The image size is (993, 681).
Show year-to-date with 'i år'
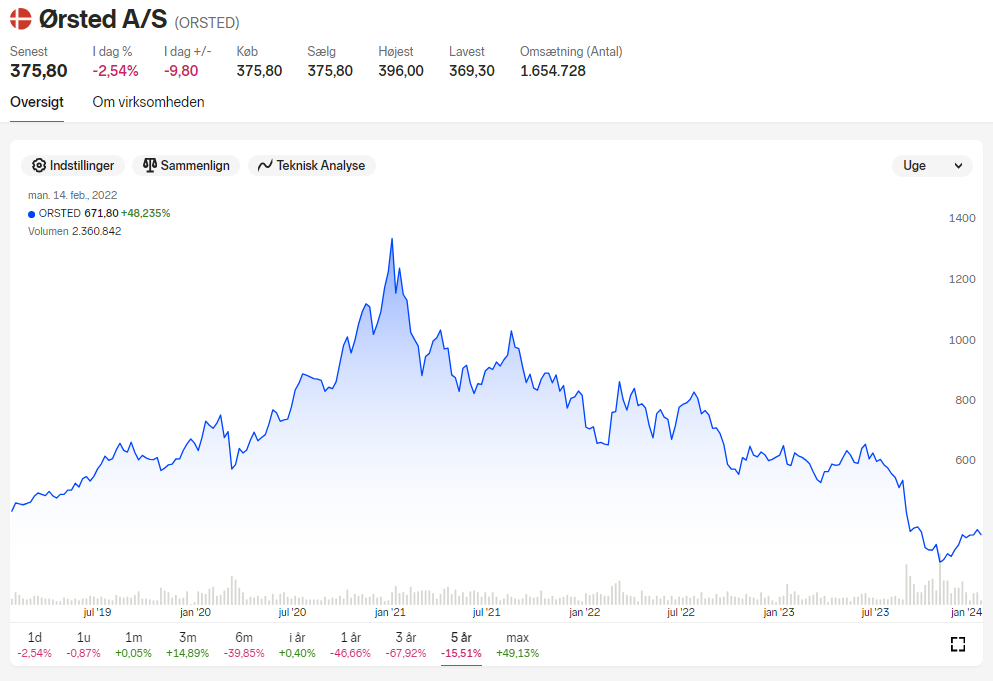[x=297, y=645]
